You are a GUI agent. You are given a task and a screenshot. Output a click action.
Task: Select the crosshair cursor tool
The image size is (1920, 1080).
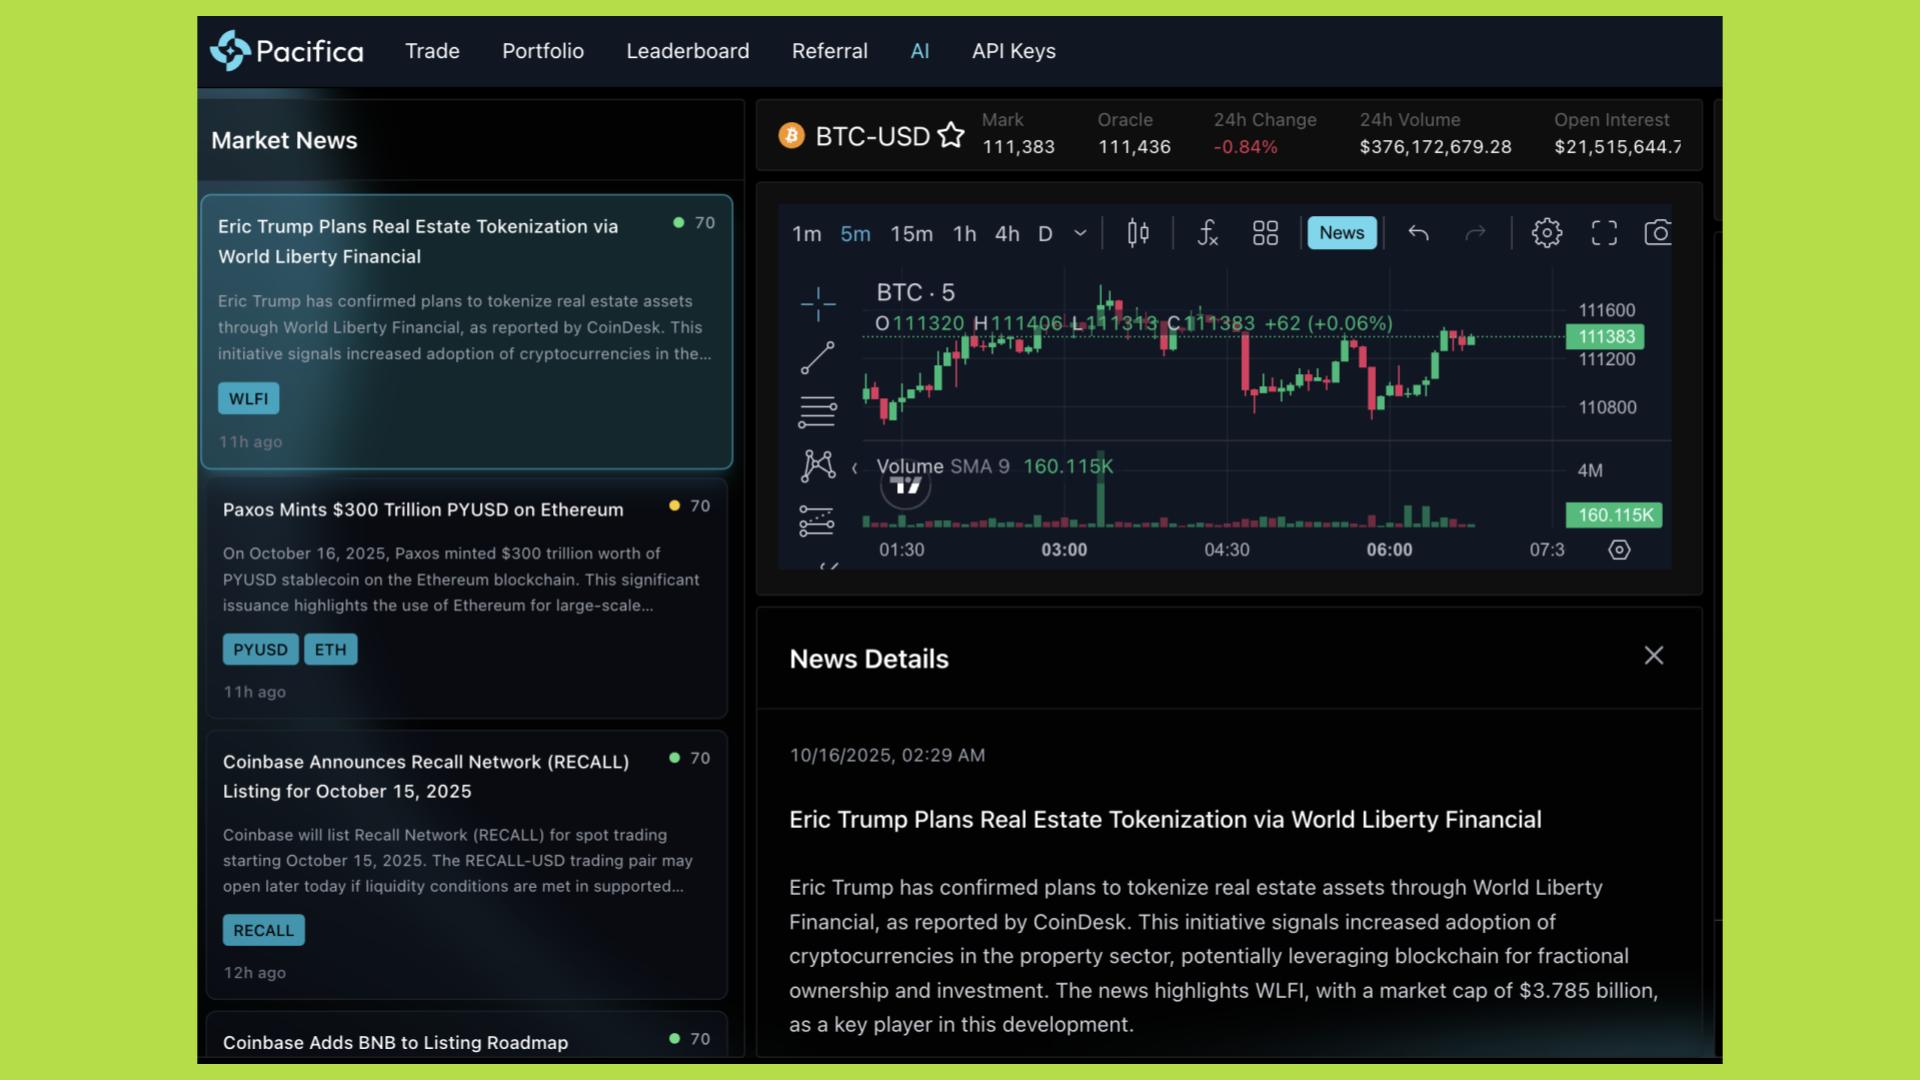coord(817,304)
